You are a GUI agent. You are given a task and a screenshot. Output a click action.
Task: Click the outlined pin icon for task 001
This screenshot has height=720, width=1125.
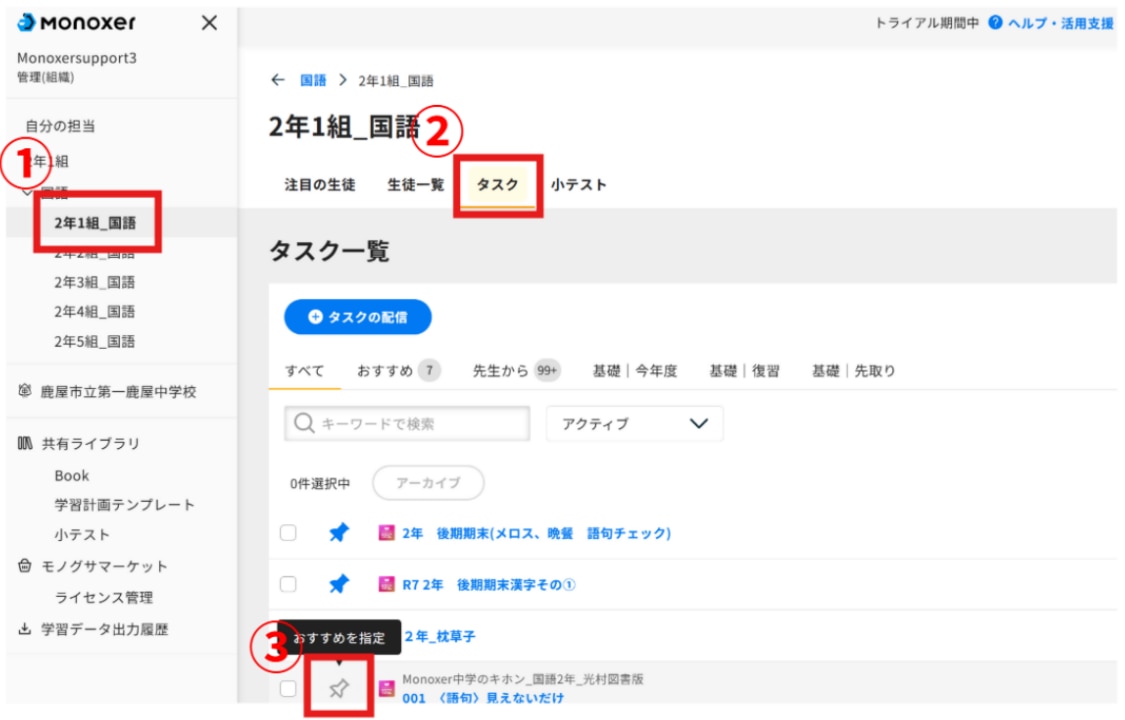[339, 688]
